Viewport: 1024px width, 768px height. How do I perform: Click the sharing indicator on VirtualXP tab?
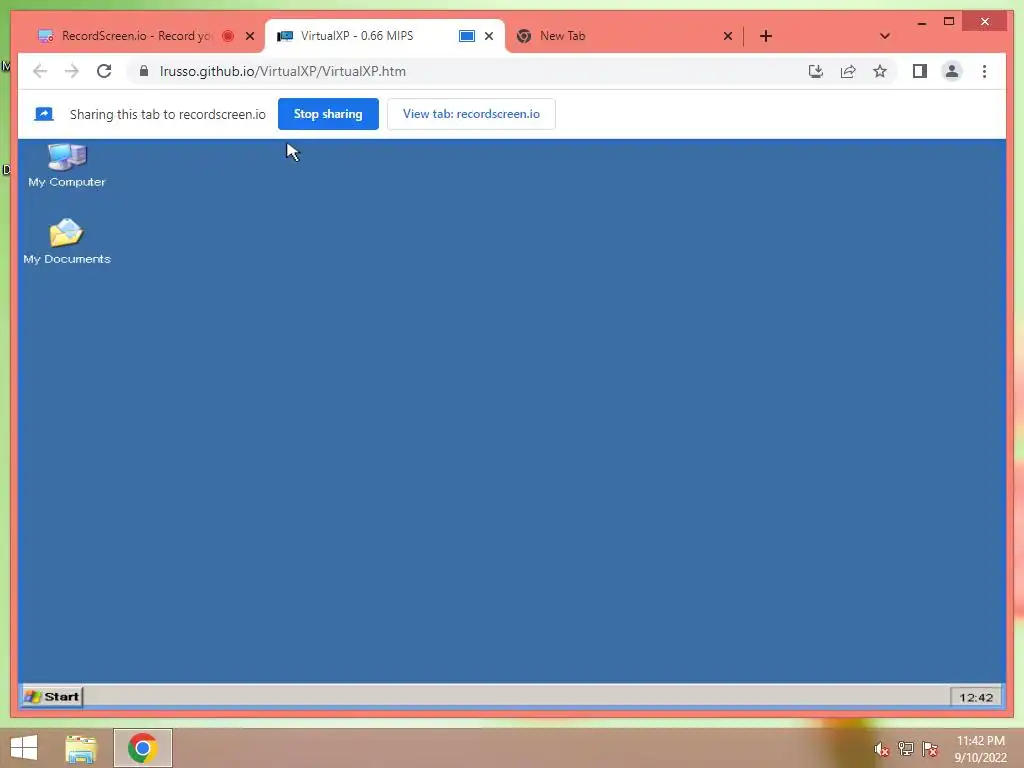click(x=466, y=36)
